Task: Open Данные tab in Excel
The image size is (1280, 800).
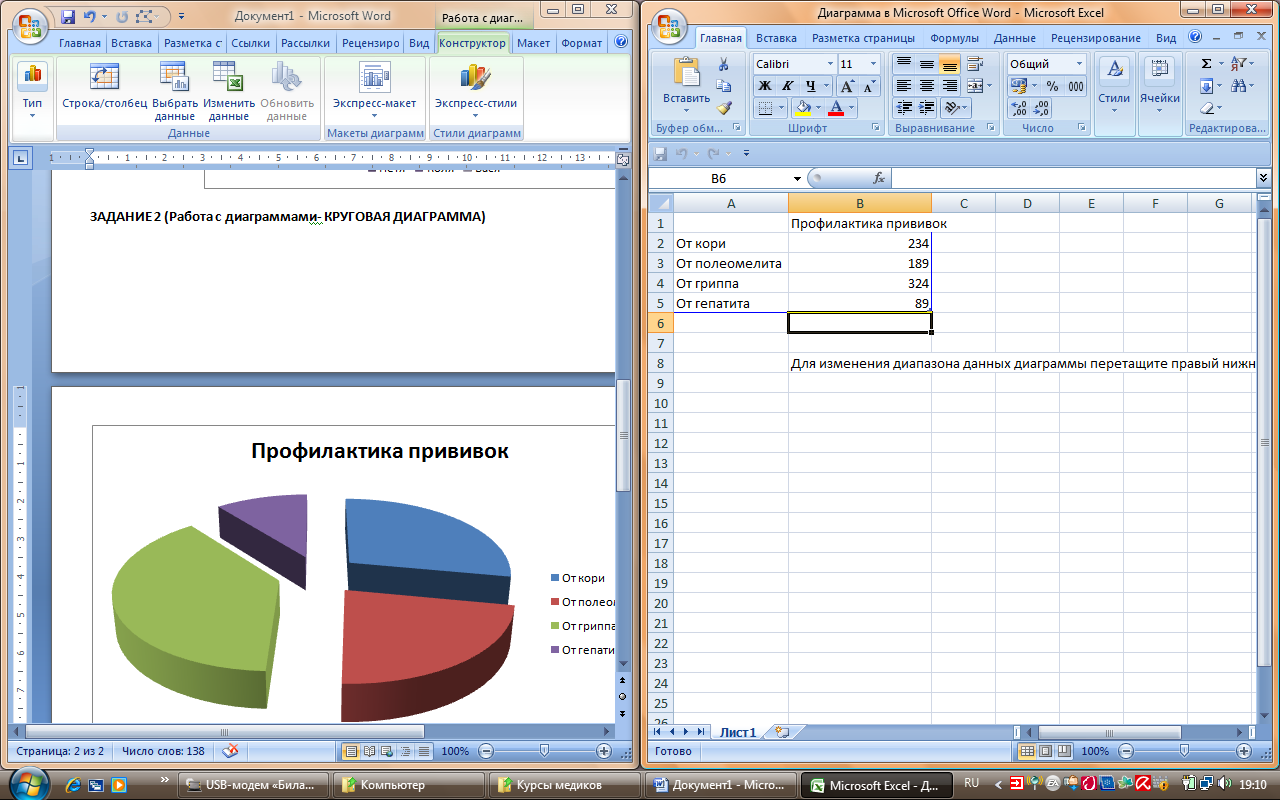Action: tap(1015, 38)
